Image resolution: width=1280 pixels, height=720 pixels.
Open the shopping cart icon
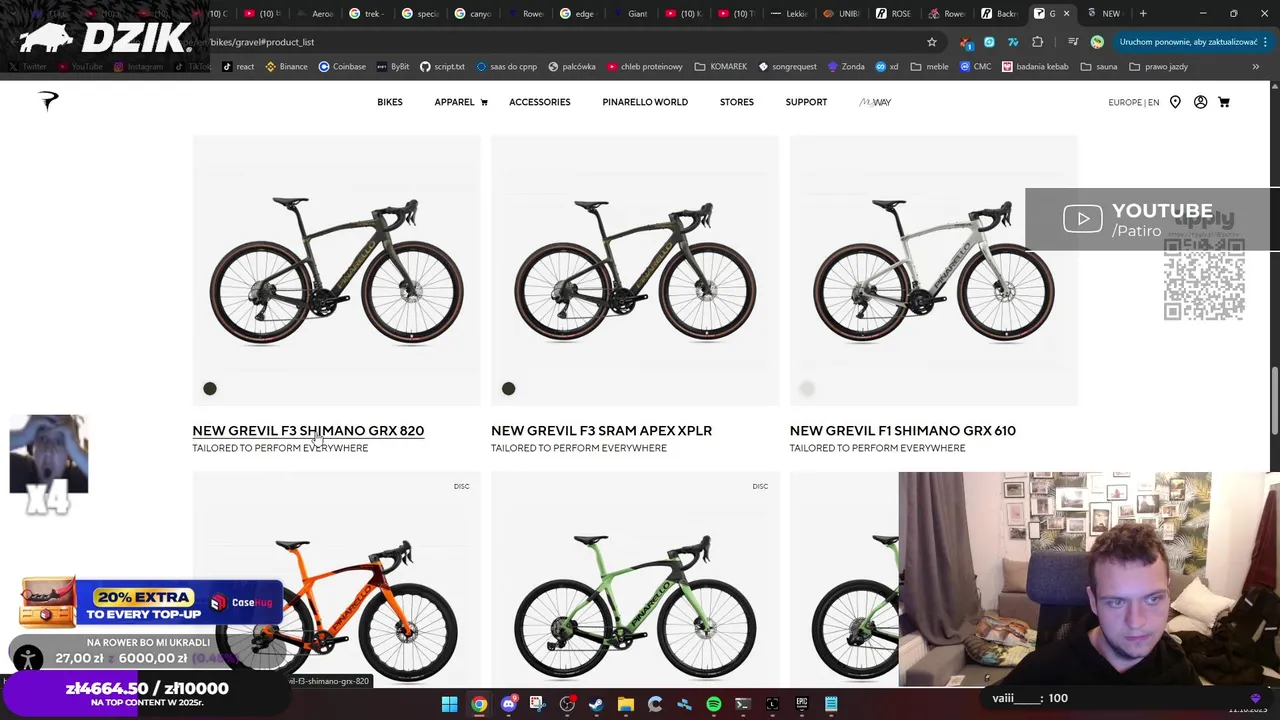point(1224,102)
